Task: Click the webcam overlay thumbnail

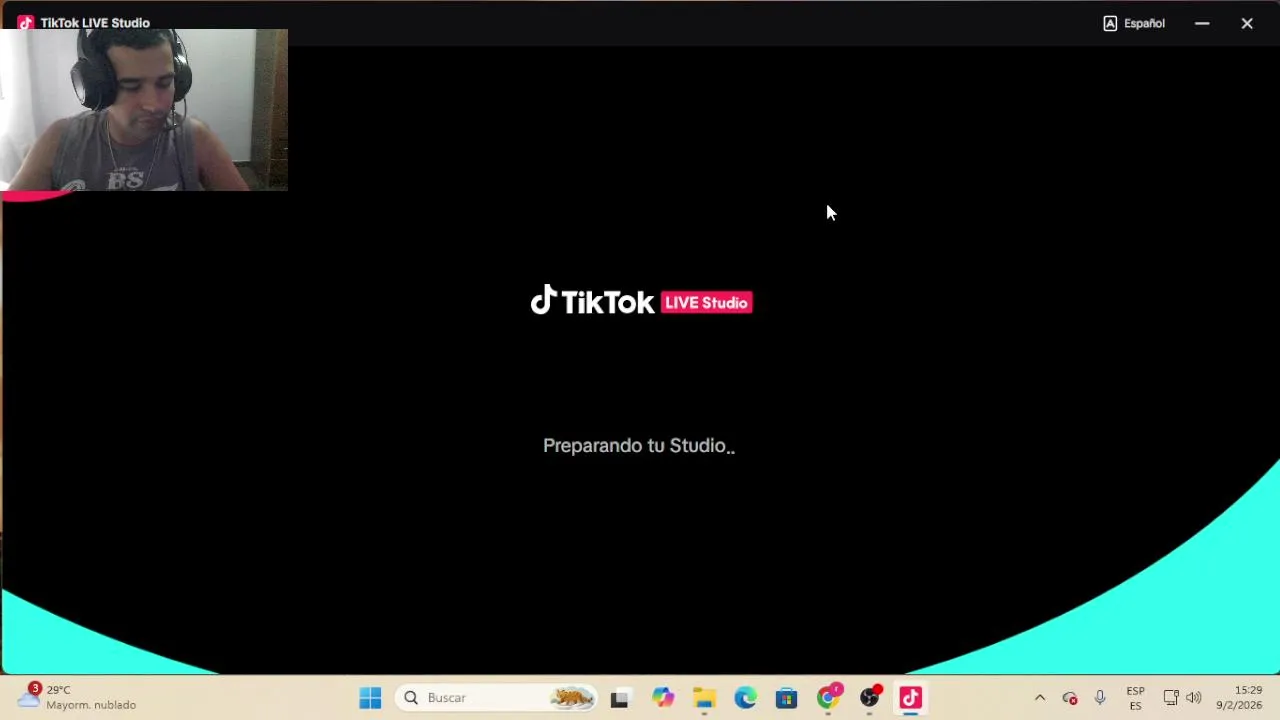Action: pyautogui.click(x=144, y=110)
